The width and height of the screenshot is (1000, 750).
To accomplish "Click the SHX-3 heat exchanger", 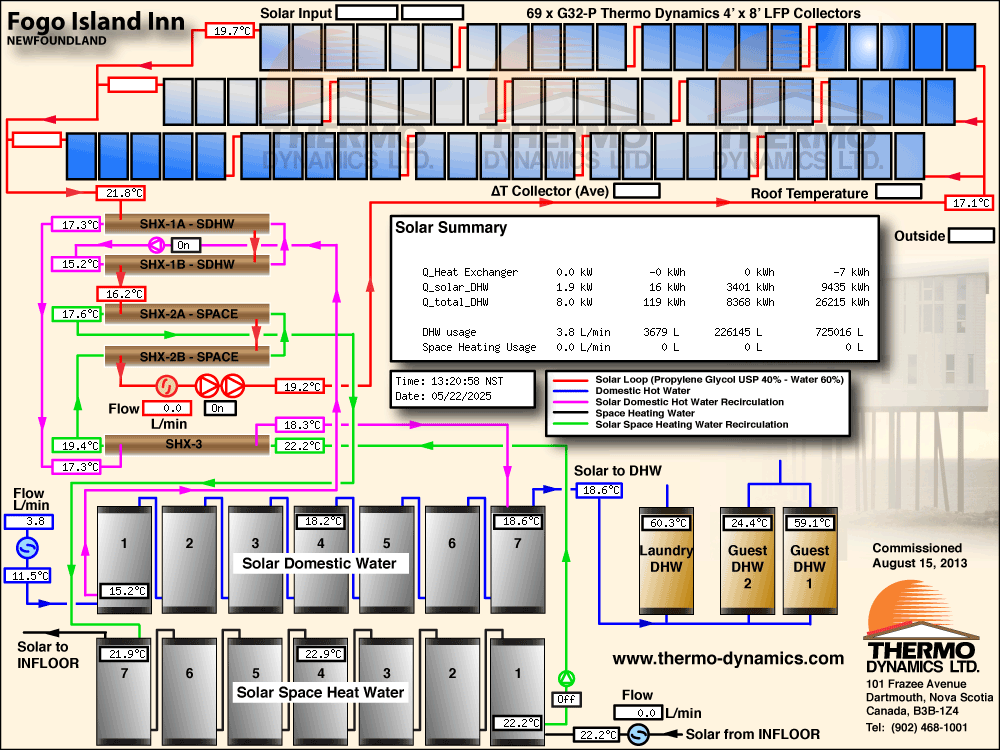I will [187, 444].
